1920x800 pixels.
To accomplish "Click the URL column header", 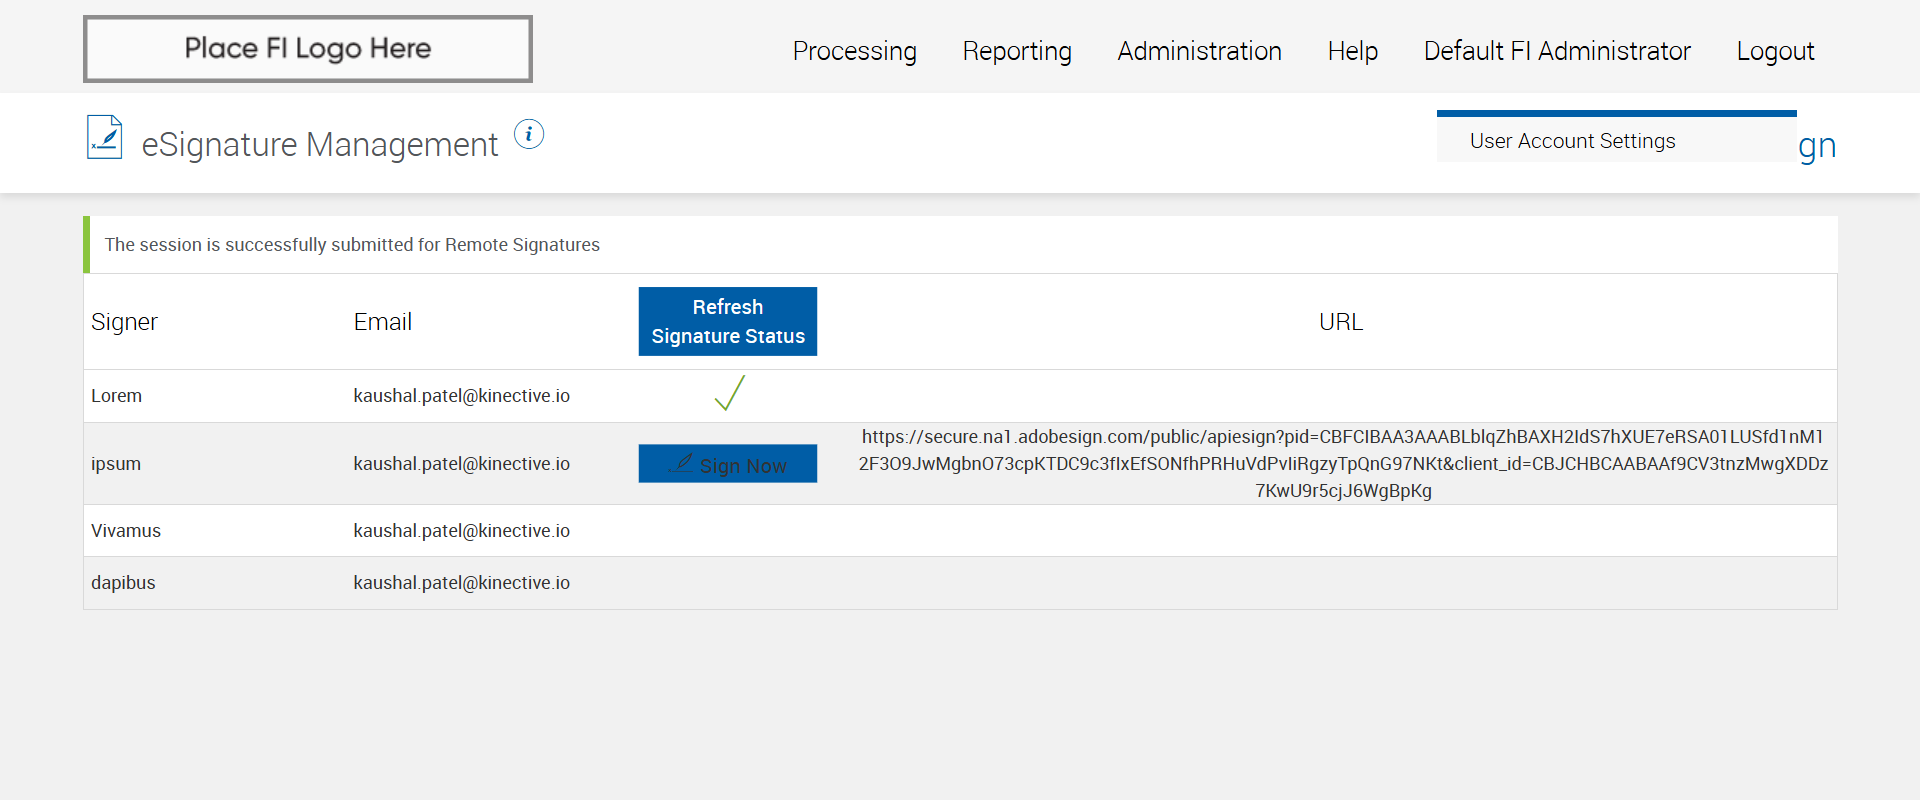I will (1340, 322).
